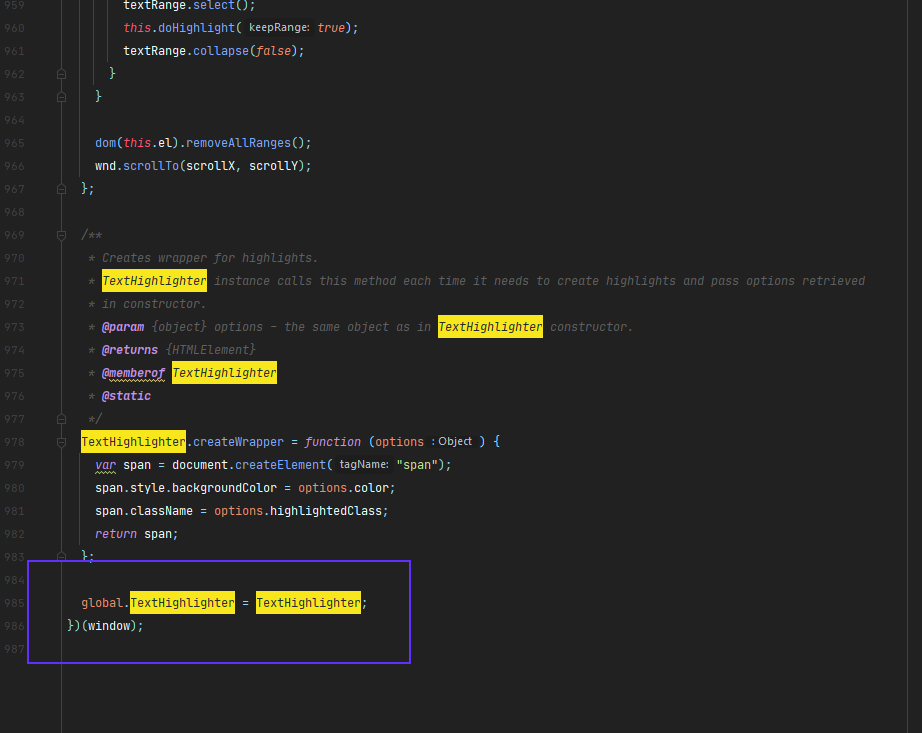Viewport: 922px width, 733px height.
Task: Collapse the createWrapper function at line 978
Action: click(61, 442)
